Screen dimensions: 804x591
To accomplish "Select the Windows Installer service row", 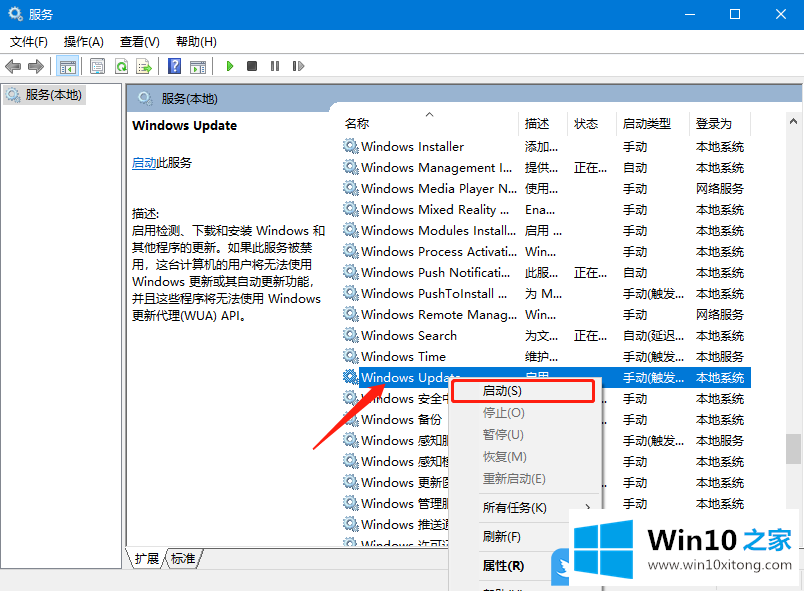I will click(x=546, y=147).
